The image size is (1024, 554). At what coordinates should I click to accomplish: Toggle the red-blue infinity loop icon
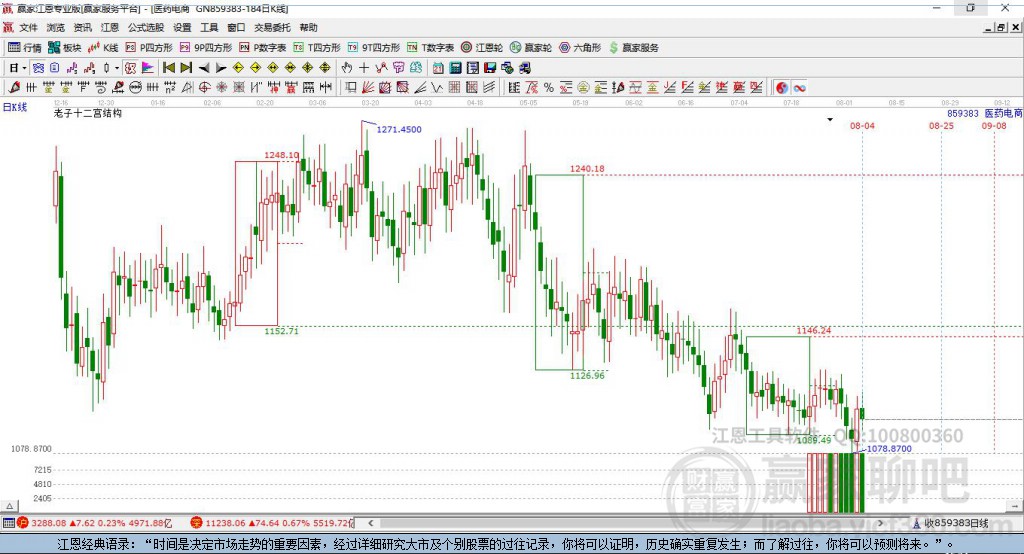[x=799, y=88]
